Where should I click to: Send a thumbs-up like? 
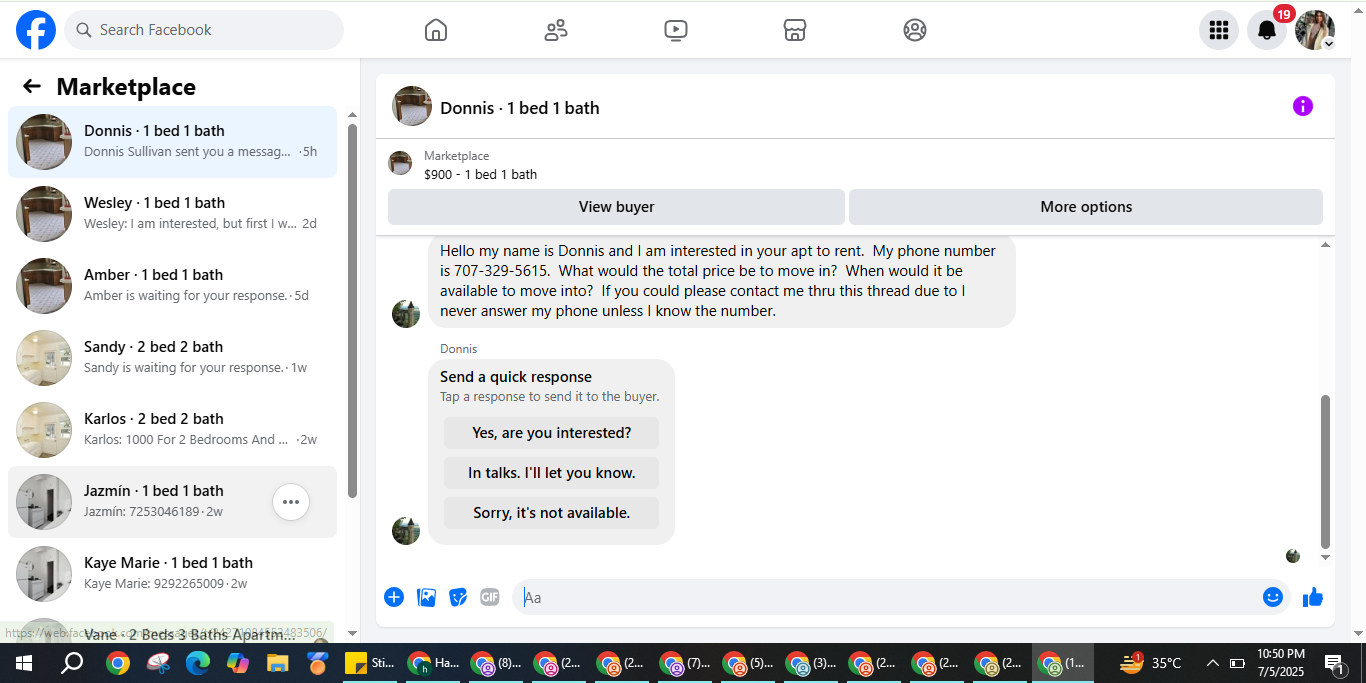point(1313,597)
